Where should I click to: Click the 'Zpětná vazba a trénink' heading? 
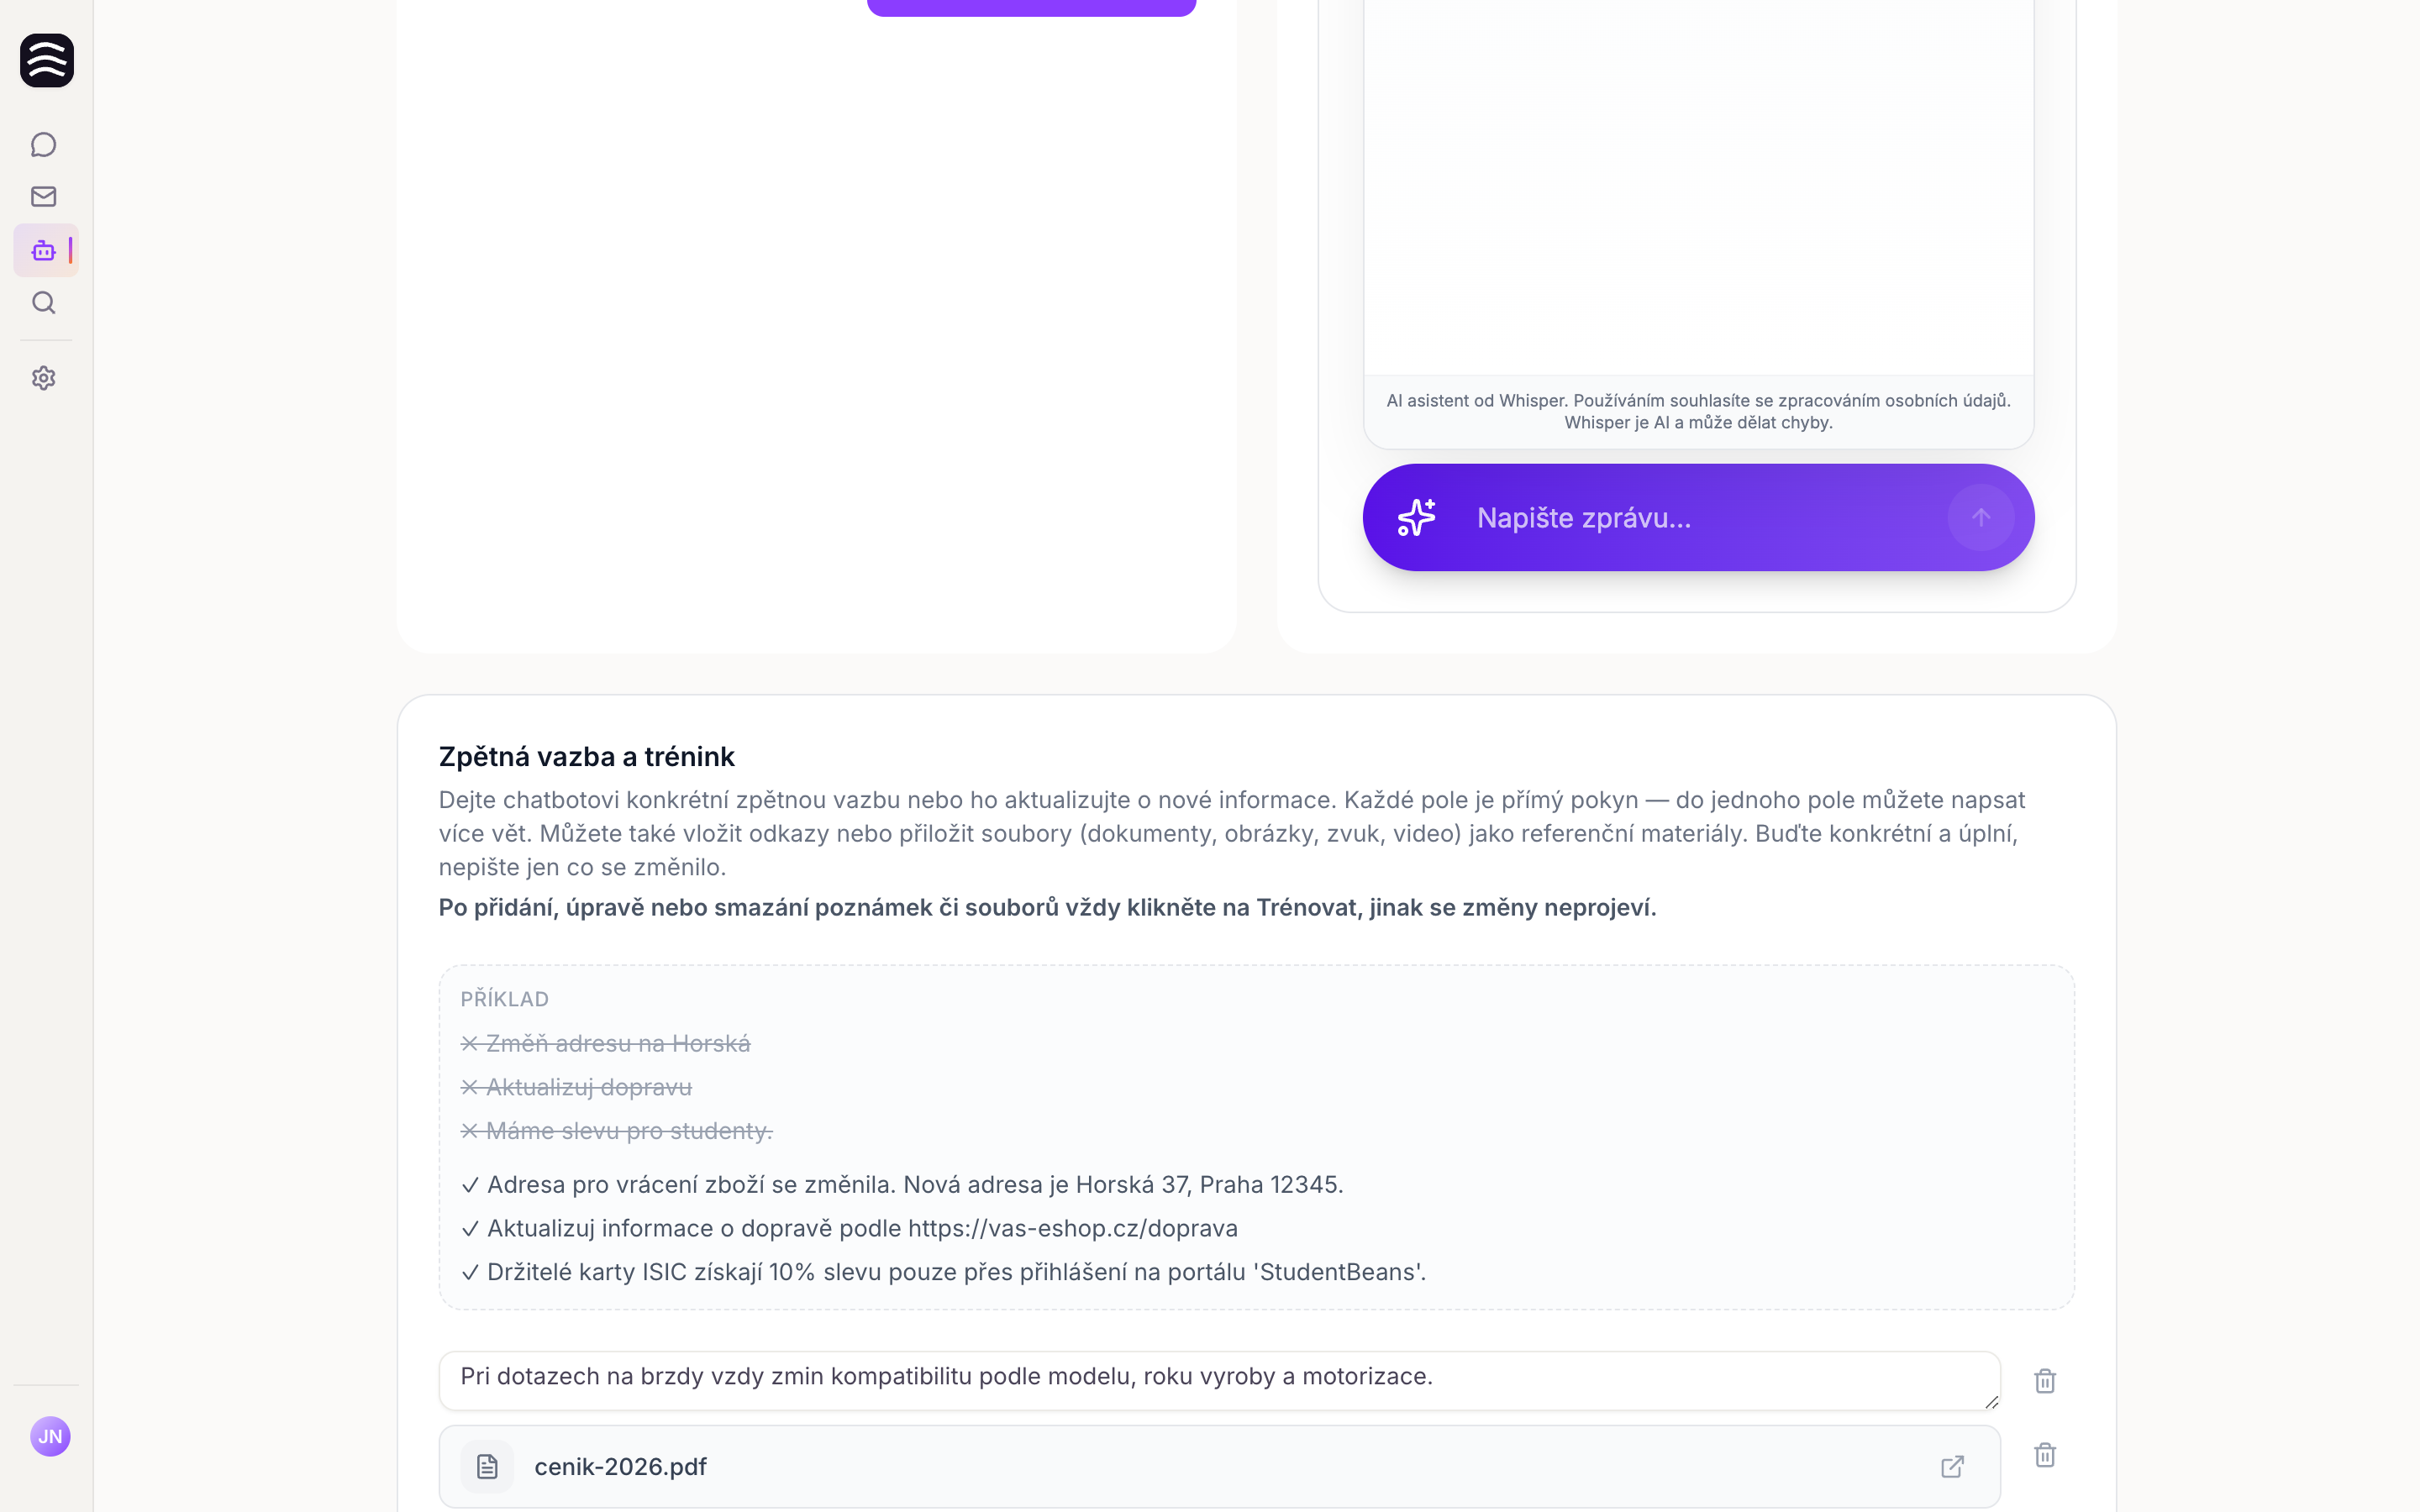(586, 757)
